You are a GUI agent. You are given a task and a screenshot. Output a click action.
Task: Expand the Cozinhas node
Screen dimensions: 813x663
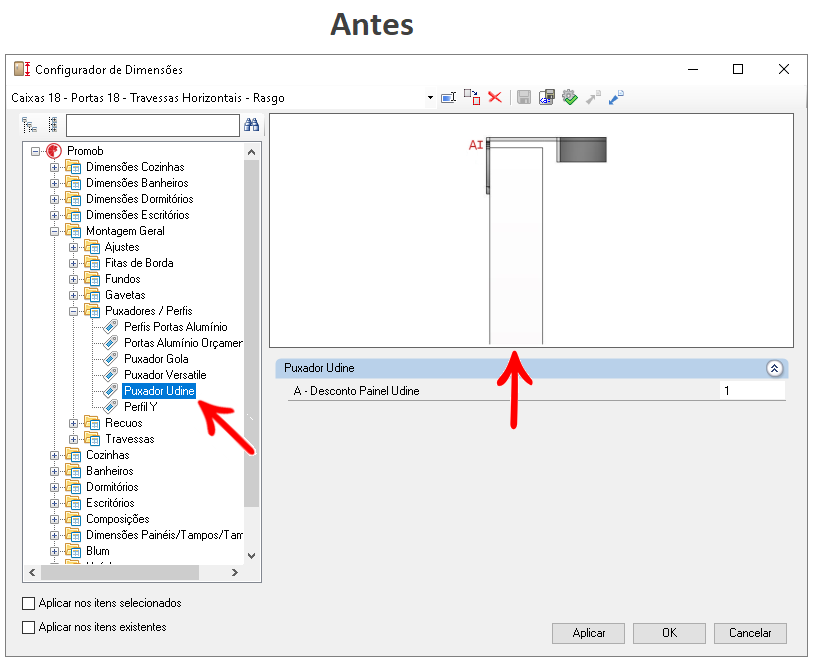pyautogui.click(x=54, y=456)
